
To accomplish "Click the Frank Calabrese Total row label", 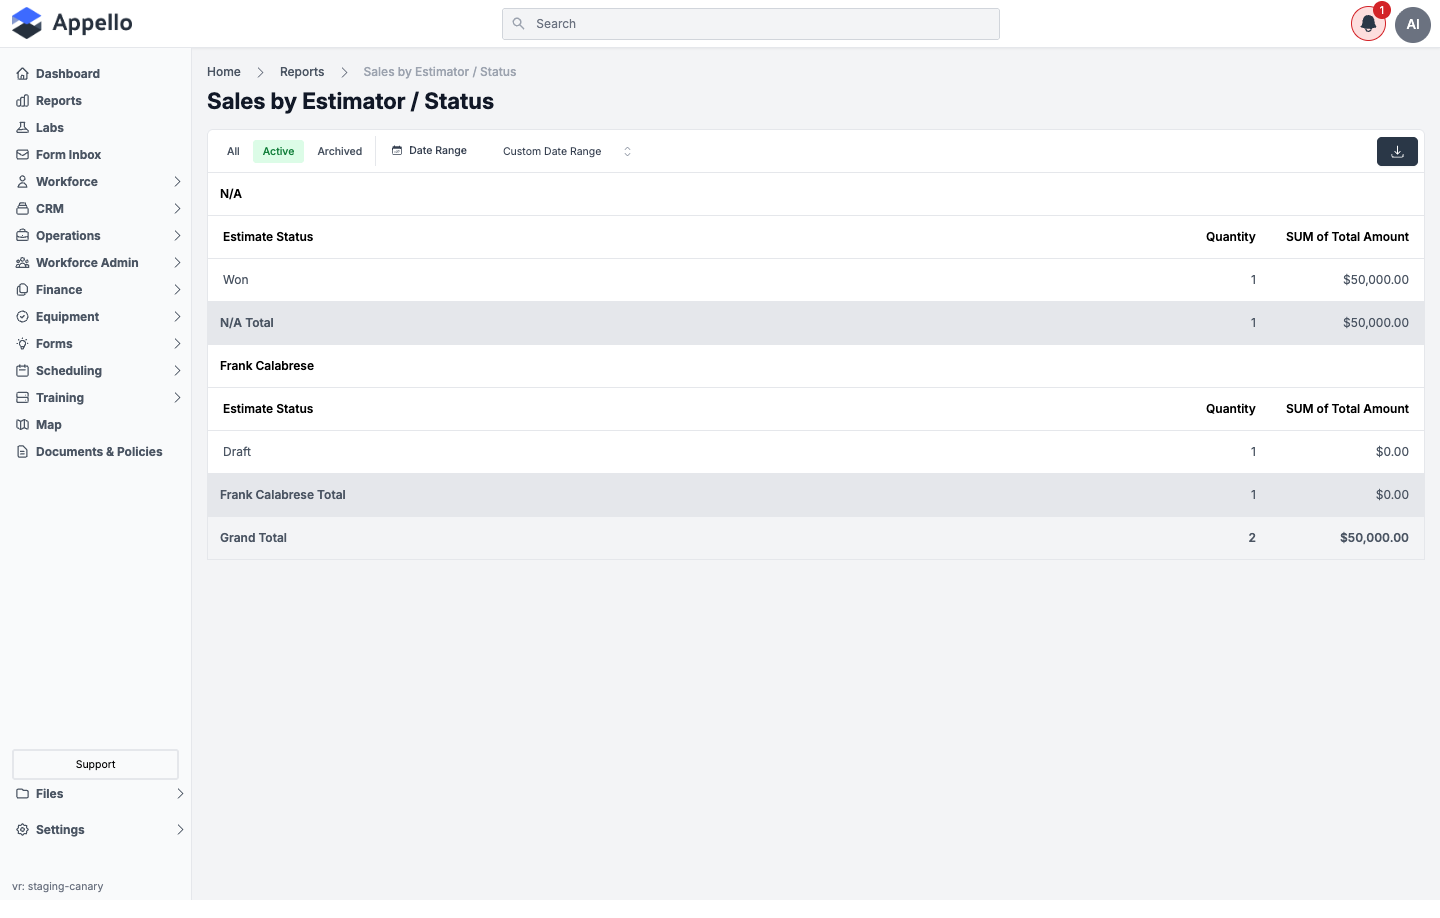I will (x=283, y=495).
